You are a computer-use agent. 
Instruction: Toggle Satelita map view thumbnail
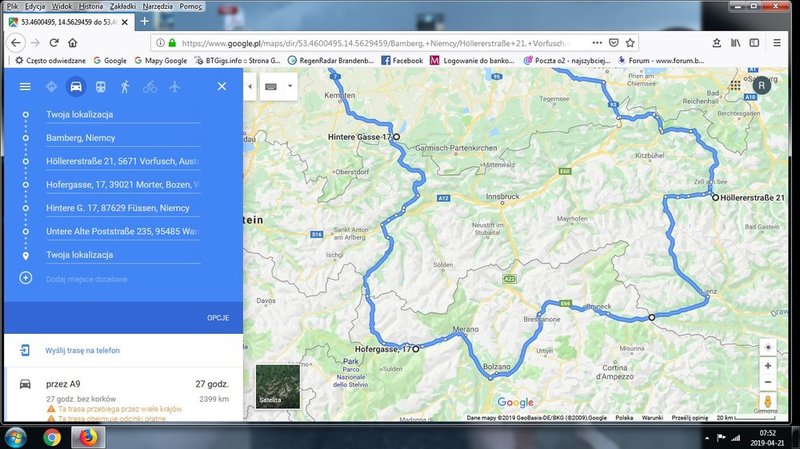click(276, 387)
